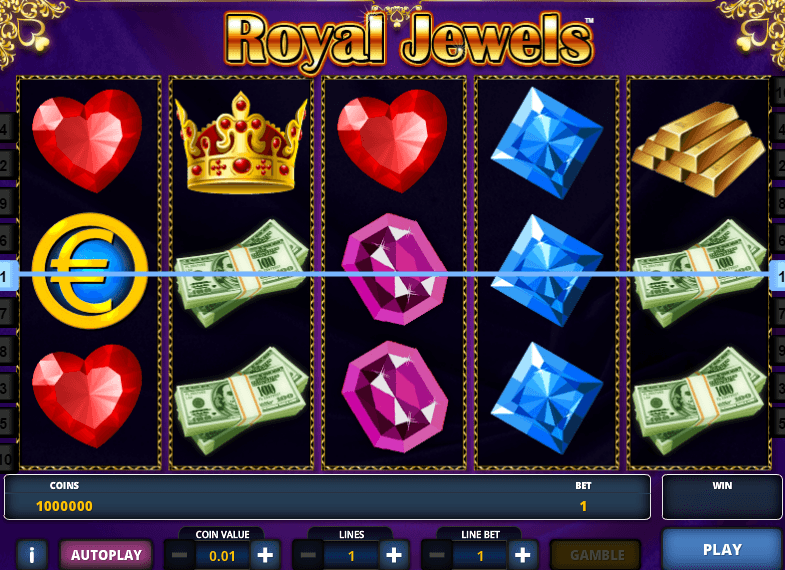Click the middle pink gem on reel three
The height and width of the screenshot is (570, 785).
[x=395, y=269]
